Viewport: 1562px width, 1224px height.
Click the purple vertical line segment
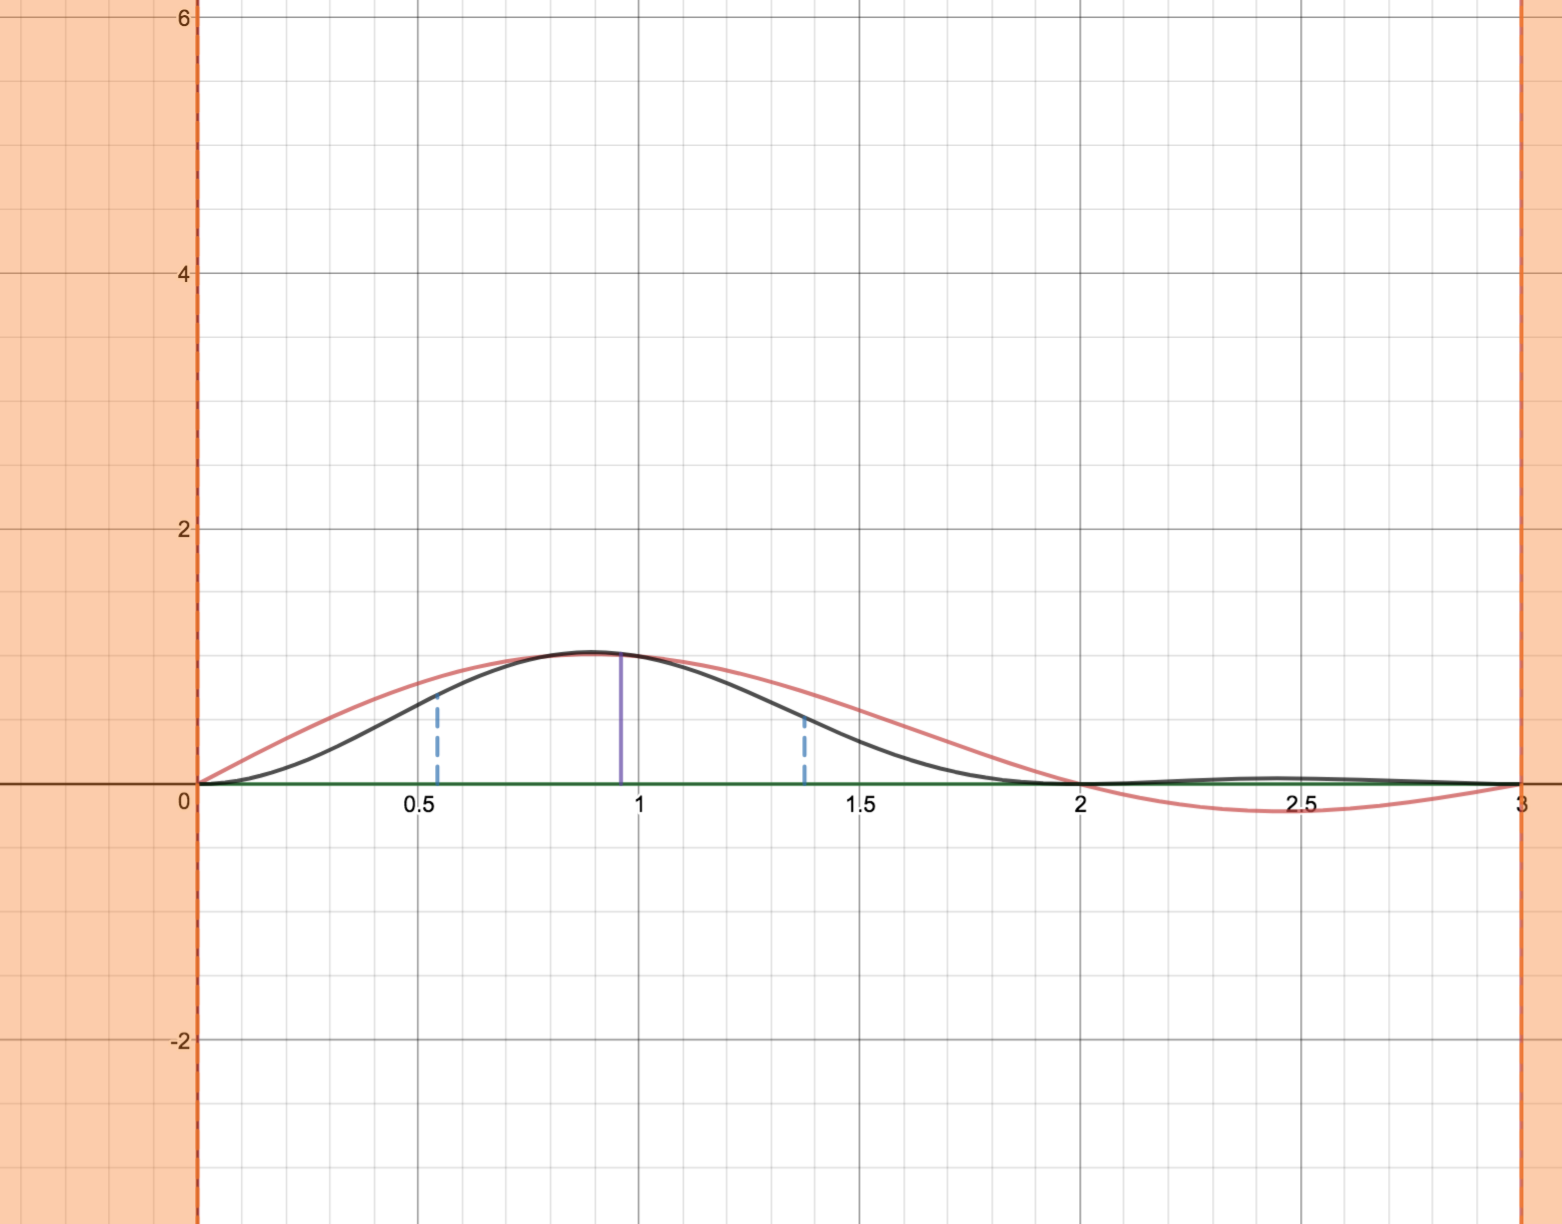(621, 720)
